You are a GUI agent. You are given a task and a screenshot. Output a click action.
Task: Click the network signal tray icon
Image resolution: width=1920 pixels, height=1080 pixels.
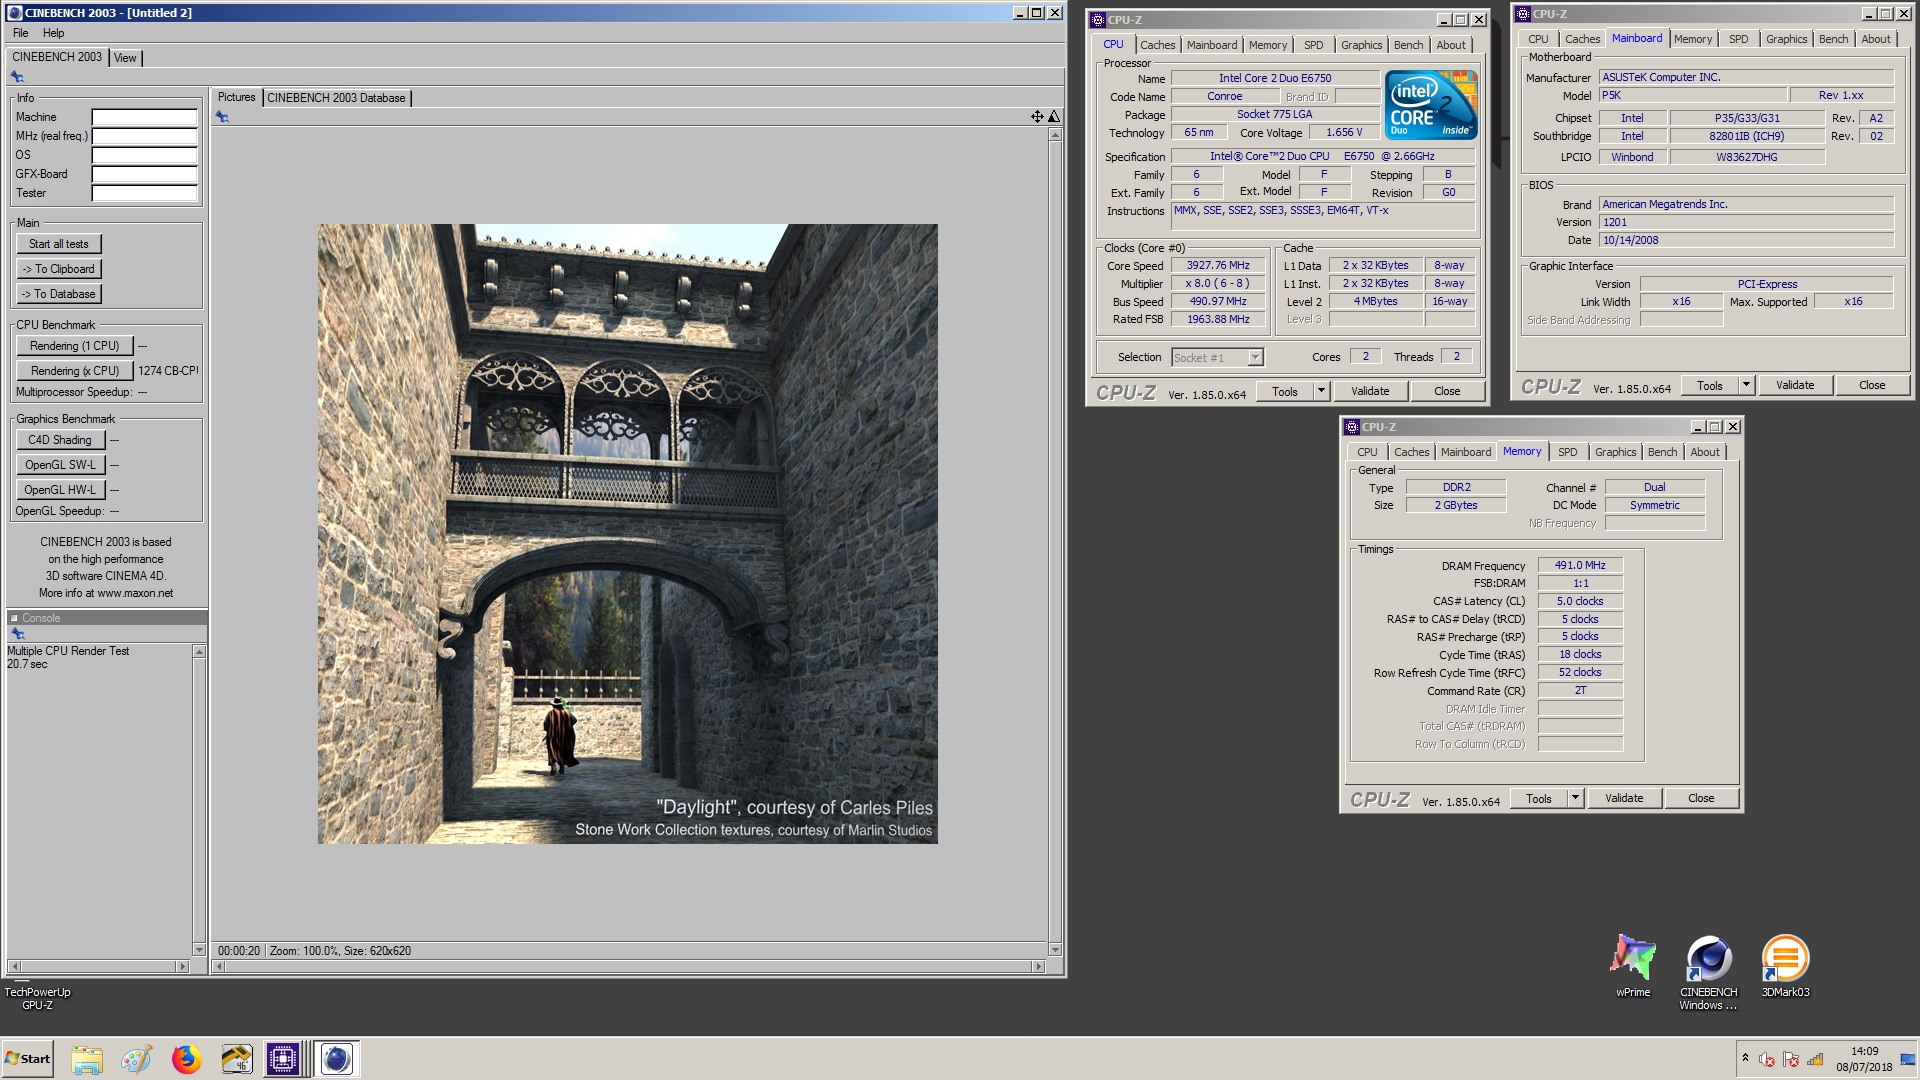[x=1814, y=1059]
